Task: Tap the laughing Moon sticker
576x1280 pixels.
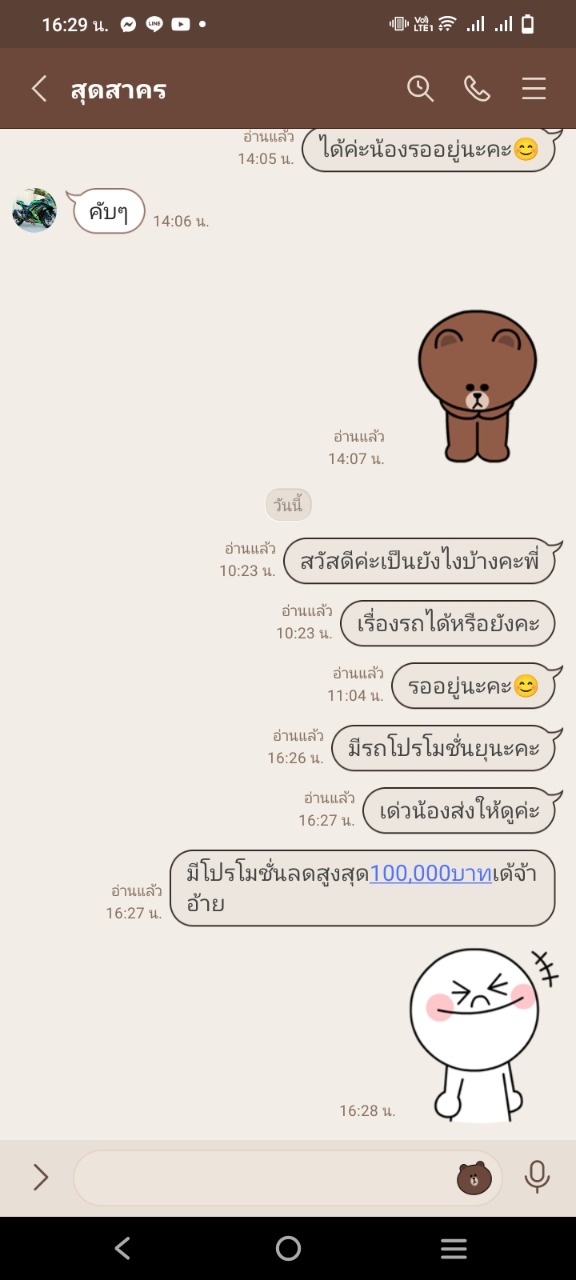Action: (x=480, y=1033)
